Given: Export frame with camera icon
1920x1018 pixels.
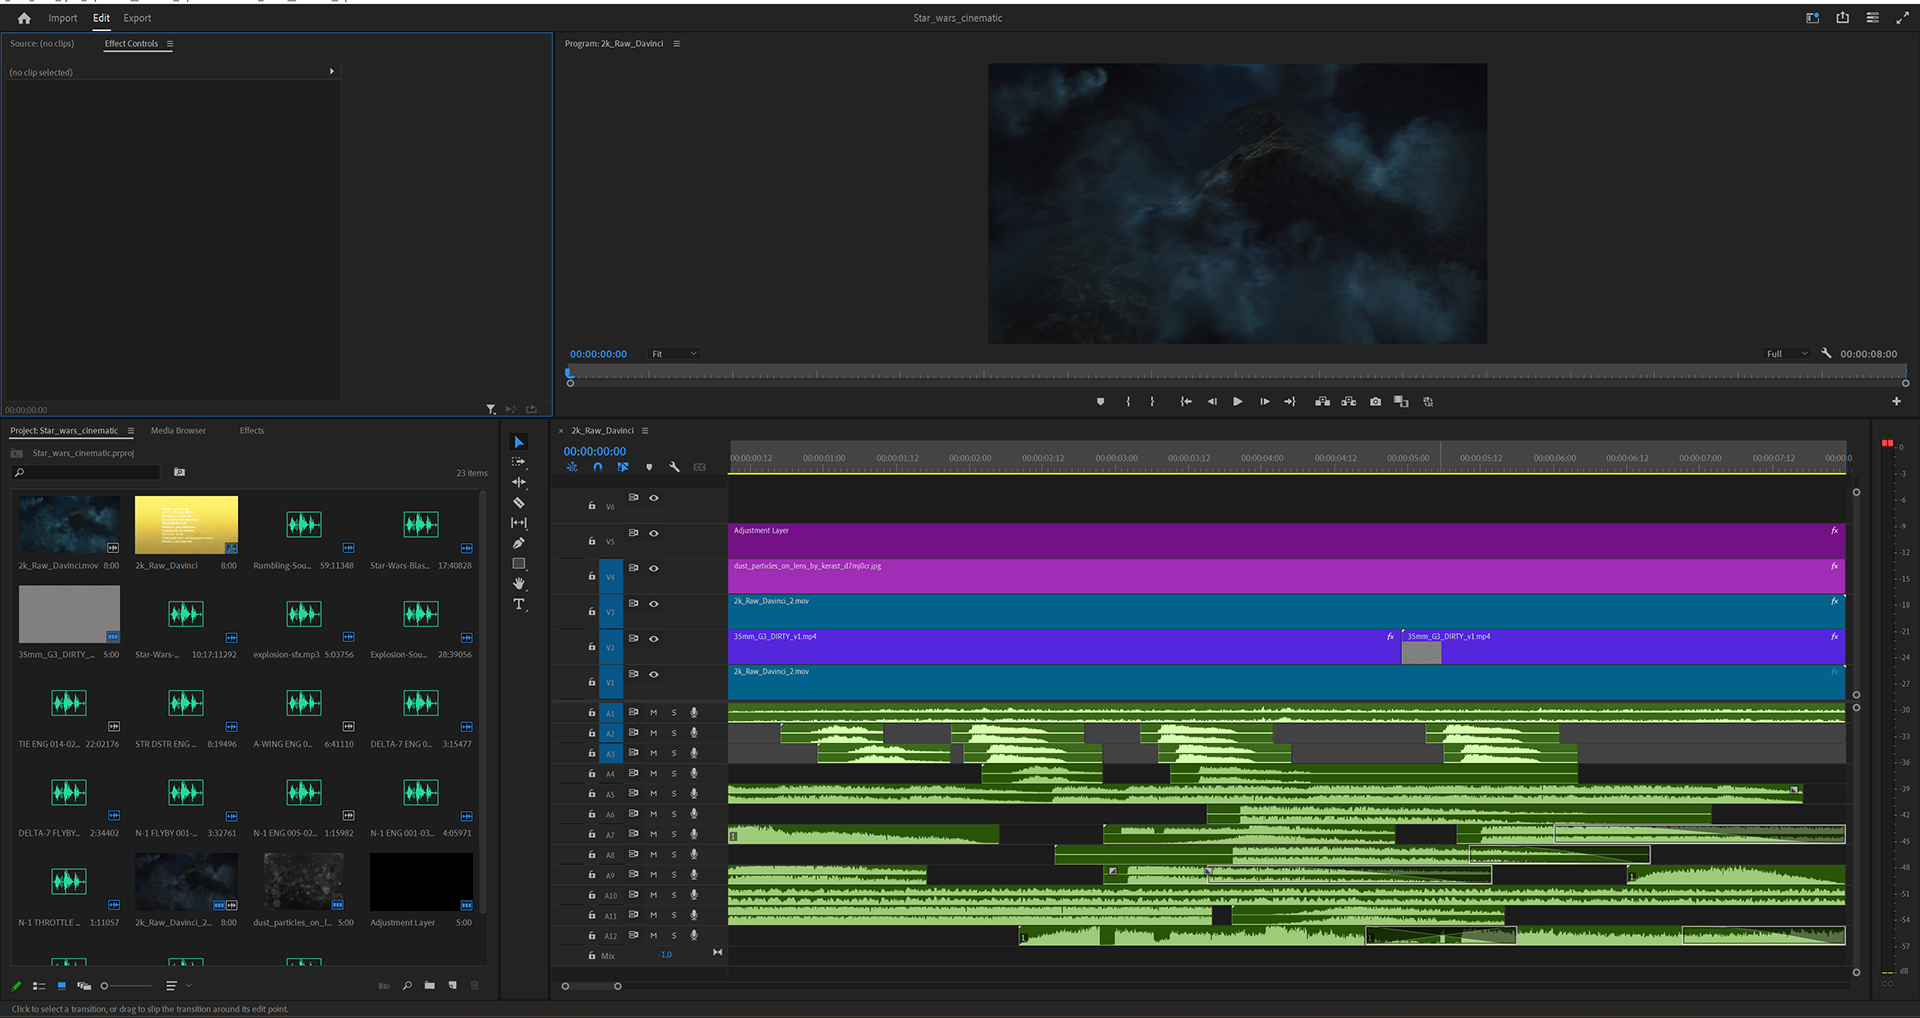Looking at the screenshot, I should tap(1375, 402).
